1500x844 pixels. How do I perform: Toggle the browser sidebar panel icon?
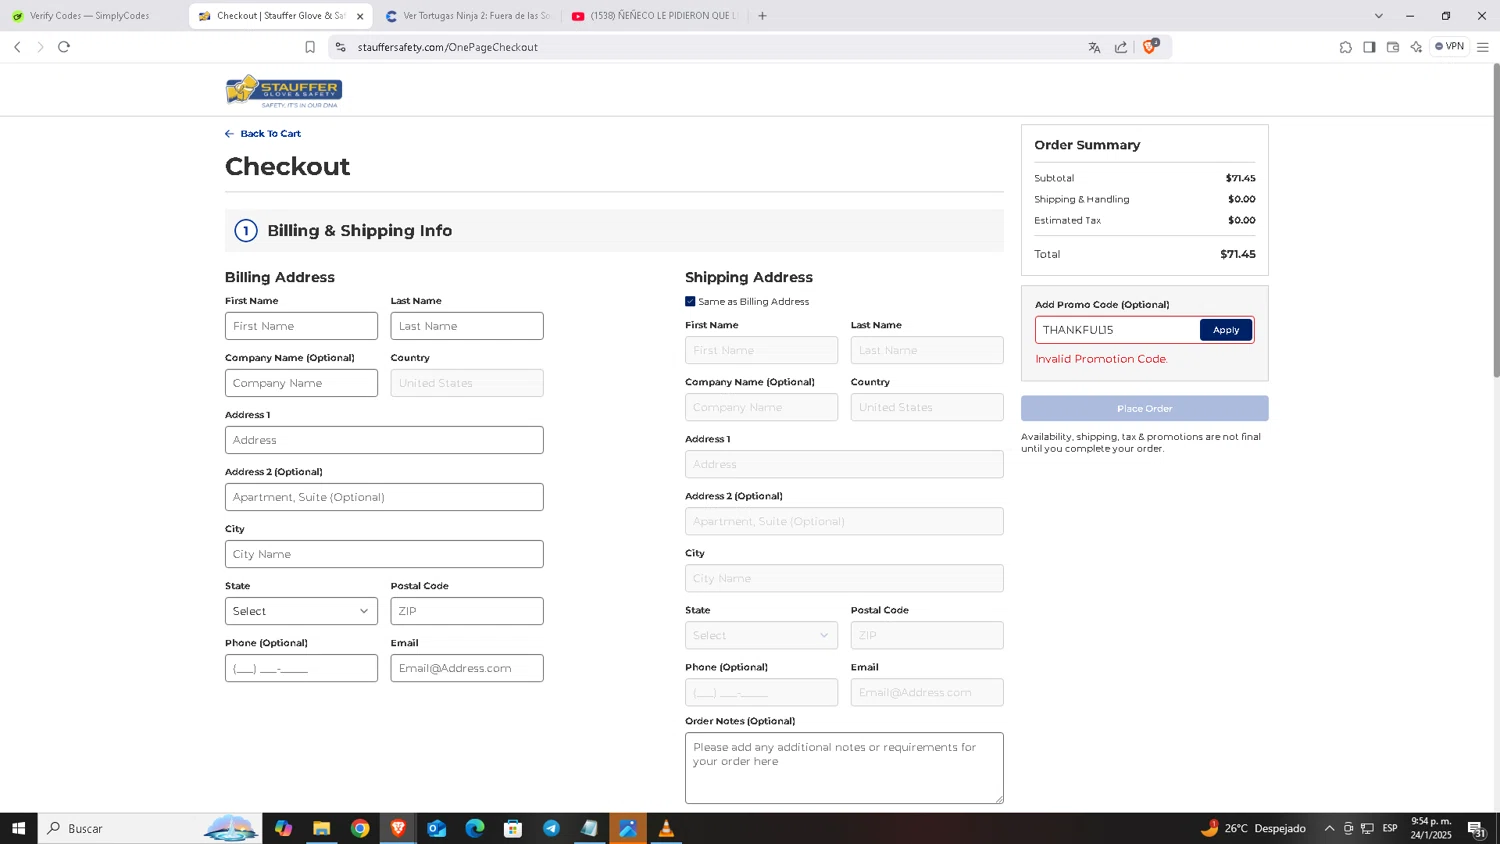1369,47
